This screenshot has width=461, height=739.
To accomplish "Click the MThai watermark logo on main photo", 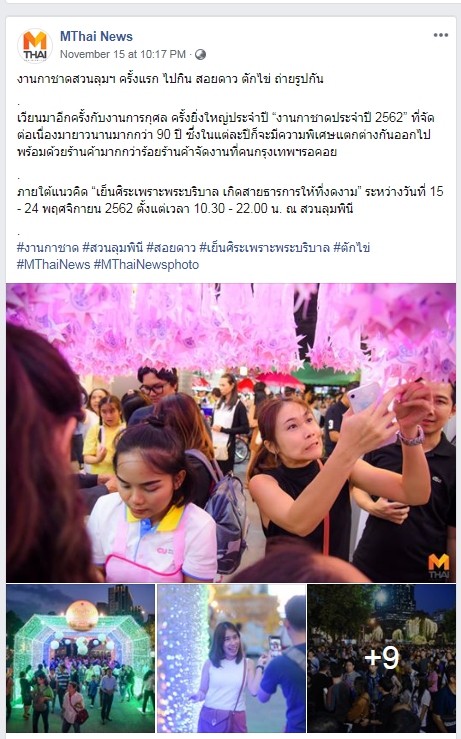I will [x=438, y=566].
